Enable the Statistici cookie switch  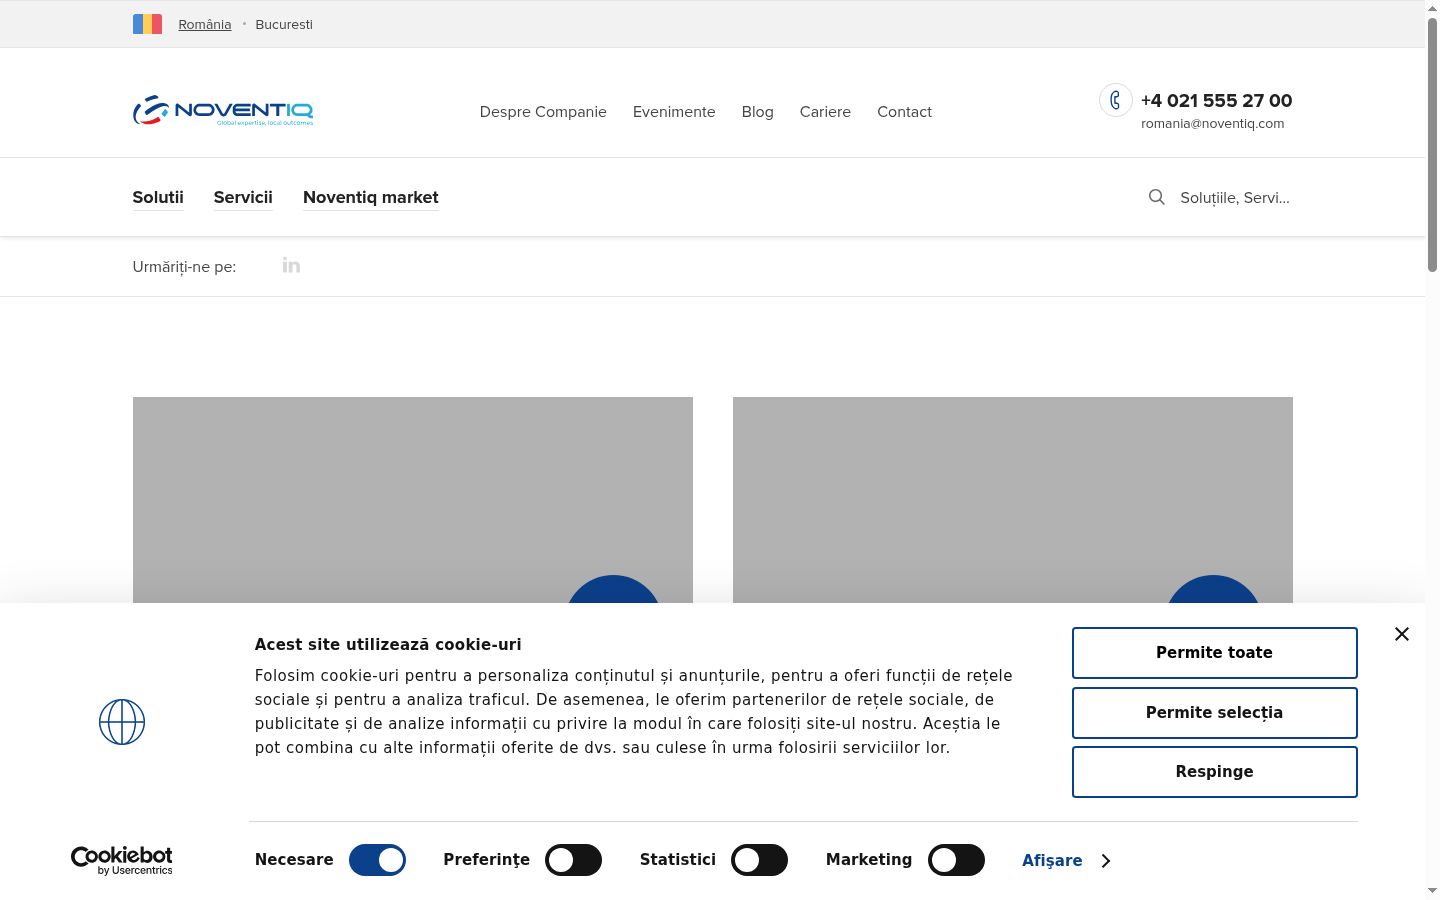click(759, 860)
